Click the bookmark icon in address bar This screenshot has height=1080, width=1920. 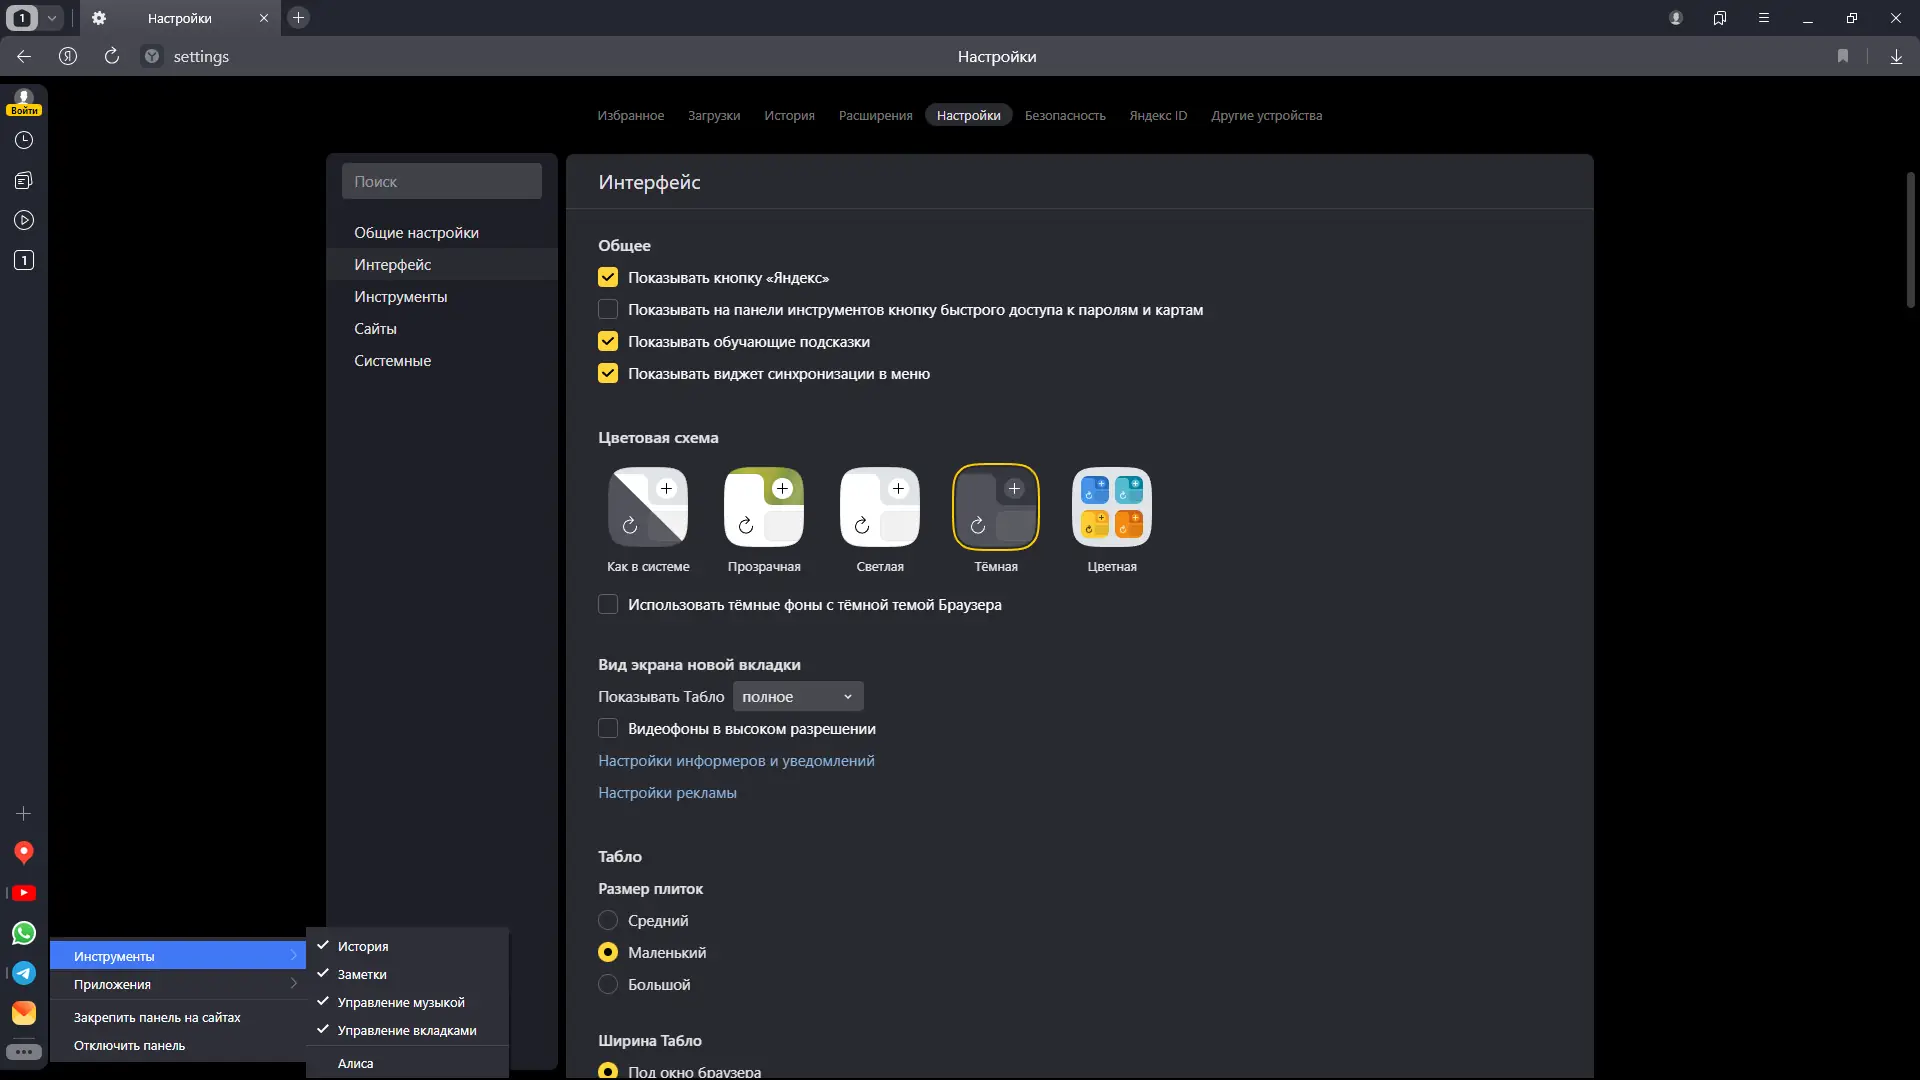coord(1843,57)
